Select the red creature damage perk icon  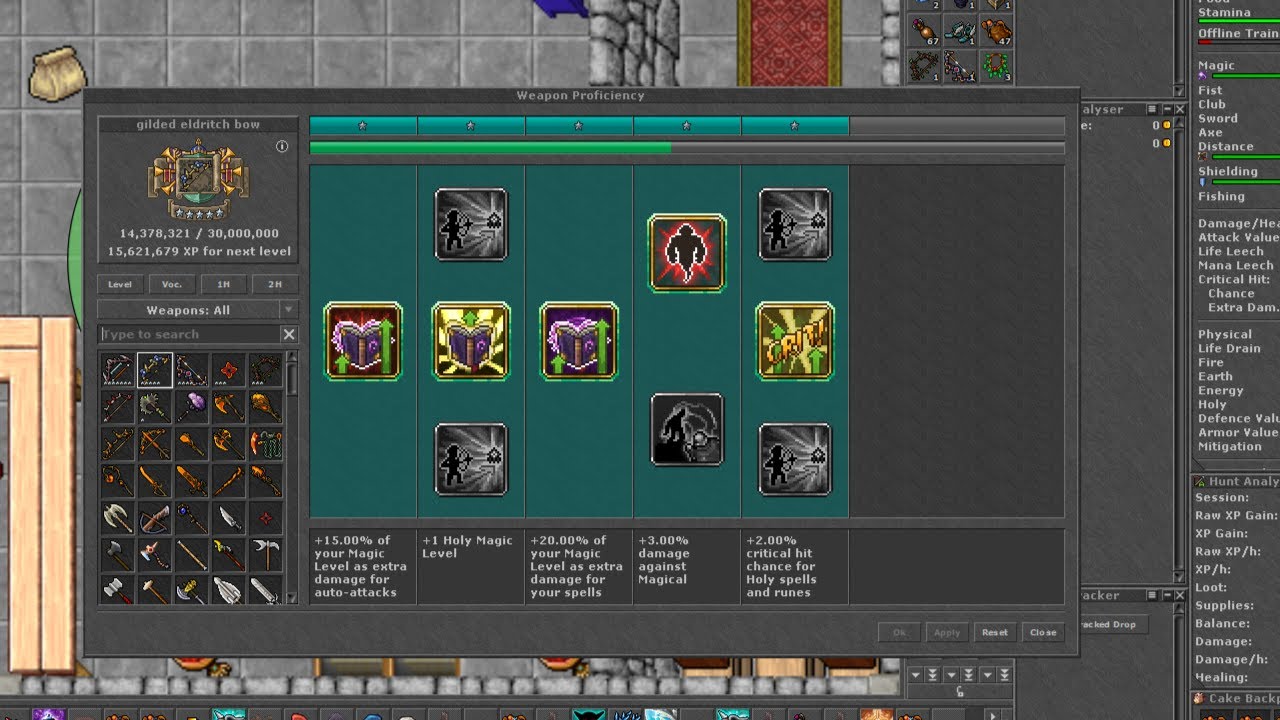point(687,253)
